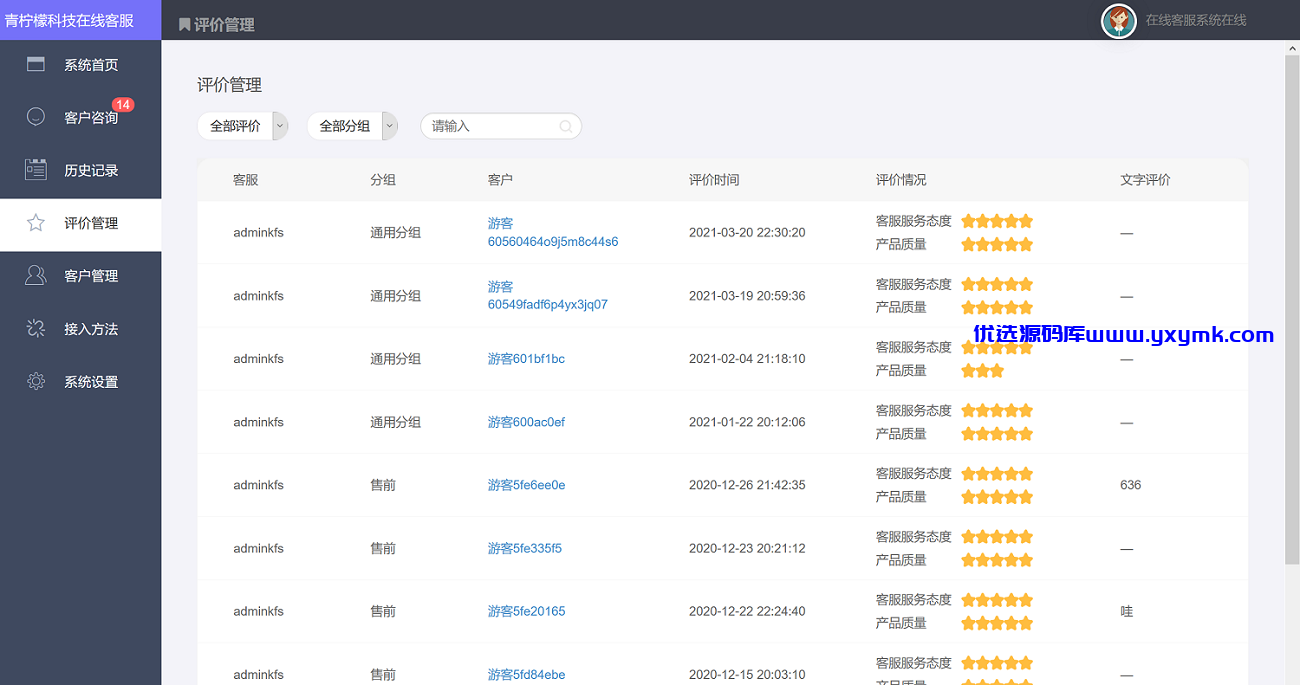Screen dimensions: 1300x685
Task: Open 历史记录 menu item
Action: (x=80, y=170)
